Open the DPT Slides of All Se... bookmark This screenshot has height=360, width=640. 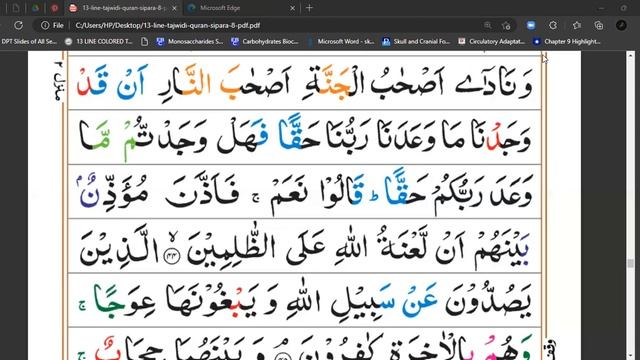coord(28,41)
